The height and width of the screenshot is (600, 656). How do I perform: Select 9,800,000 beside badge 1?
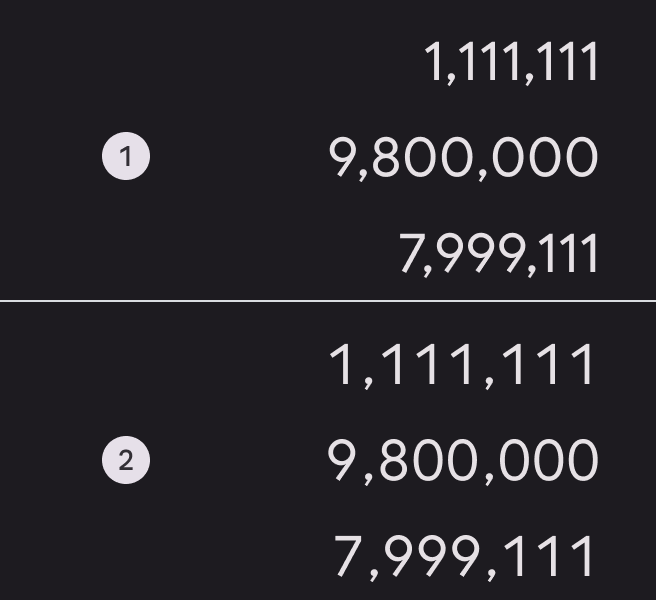tap(463, 158)
